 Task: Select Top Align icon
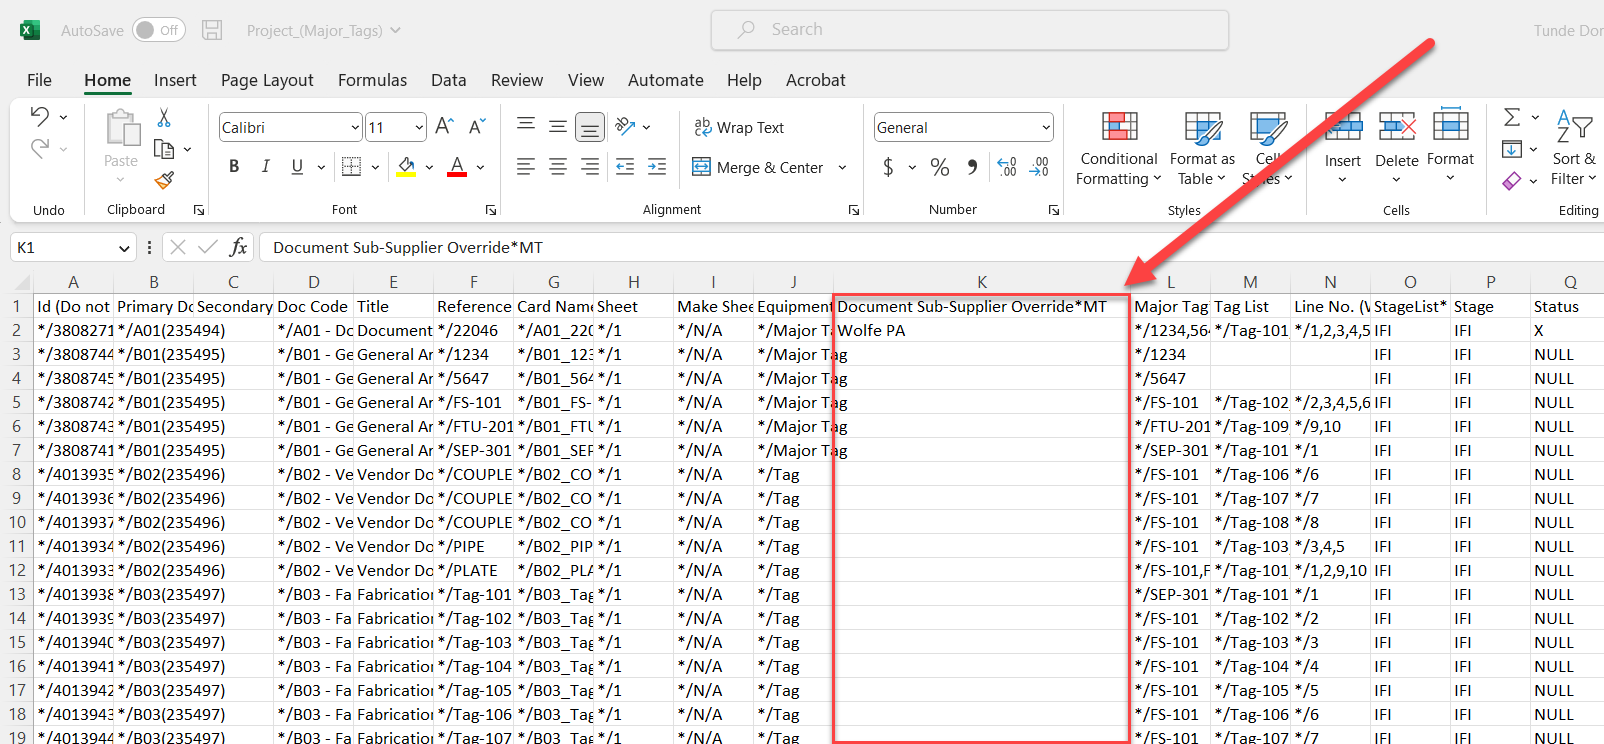(526, 126)
